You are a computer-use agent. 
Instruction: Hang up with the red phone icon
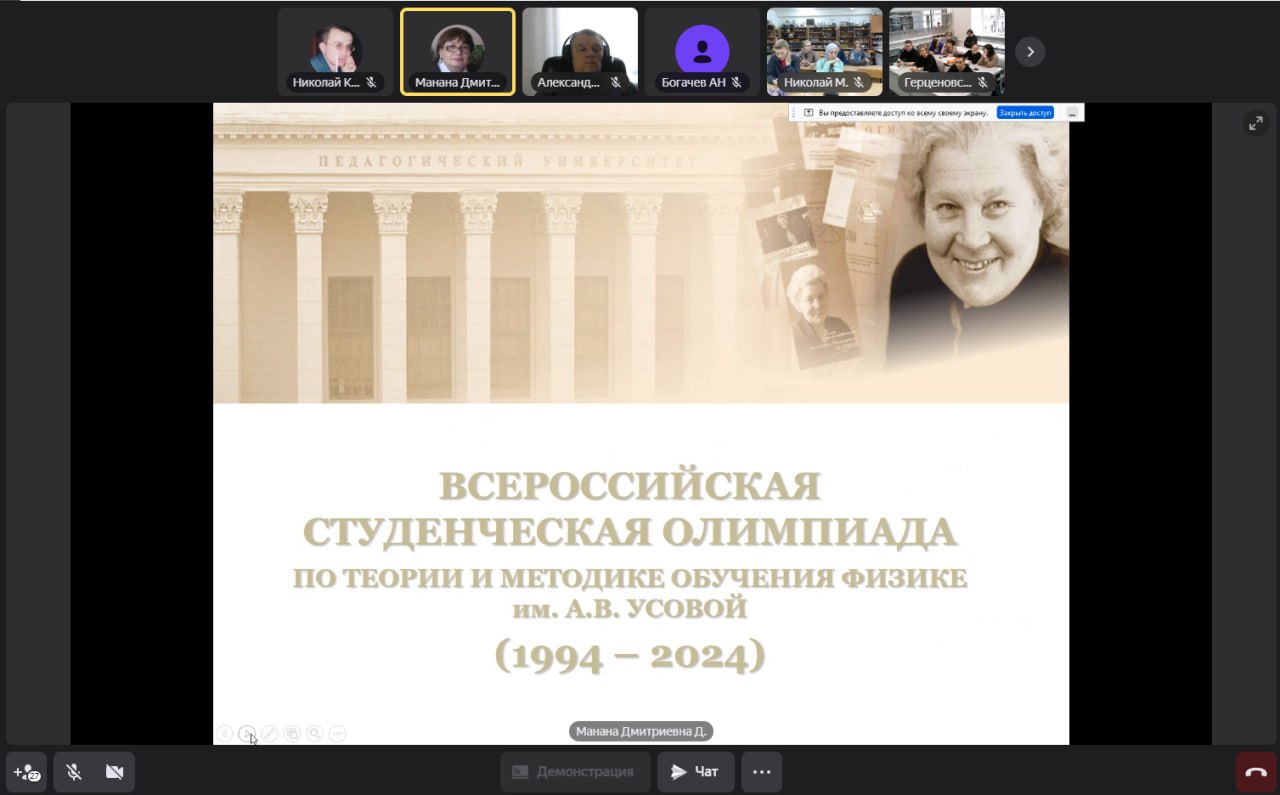click(1256, 772)
